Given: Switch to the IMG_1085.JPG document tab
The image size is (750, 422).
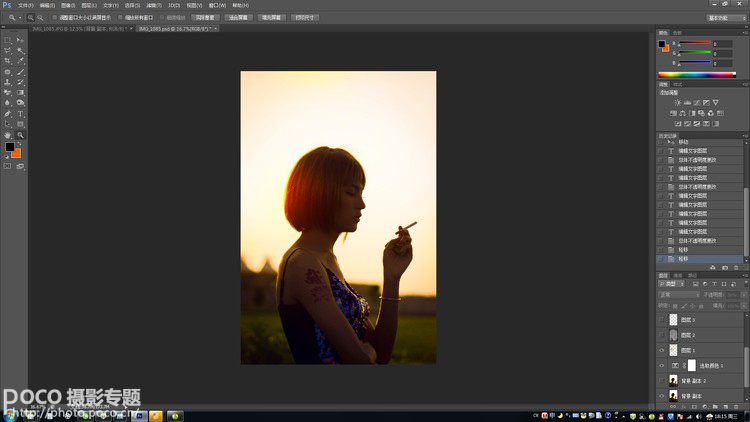Looking at the screenshot, I should coord(79,29).
